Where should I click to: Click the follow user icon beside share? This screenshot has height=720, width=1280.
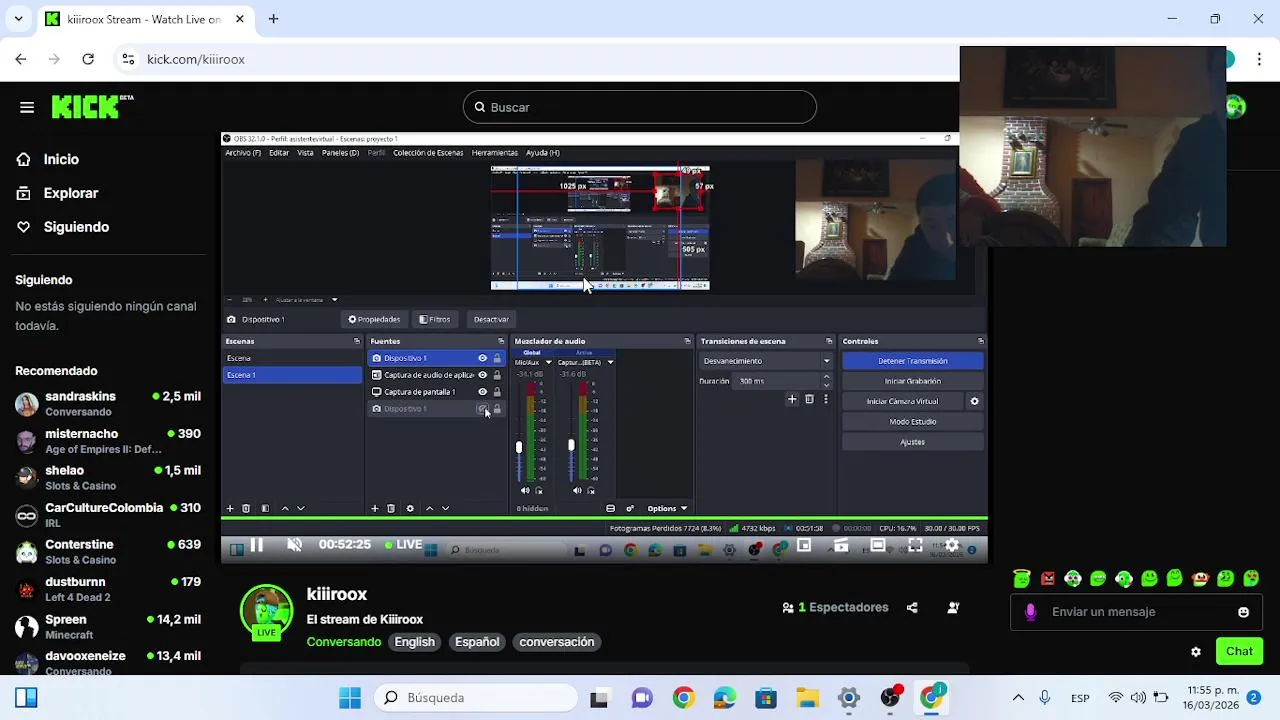(x=953, y=607)
